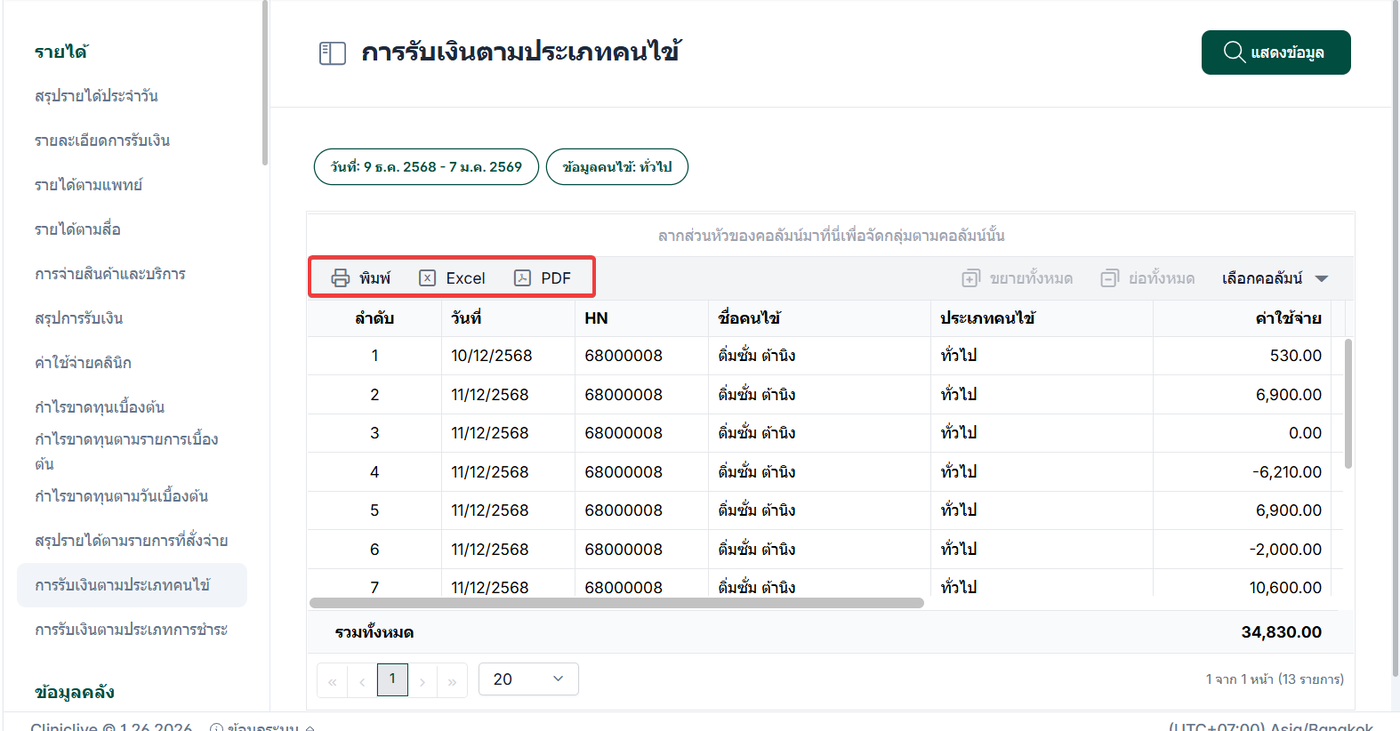The image size is (1400, 731).
Task: Click the row number 6 cell
Action: coord(374,549)
